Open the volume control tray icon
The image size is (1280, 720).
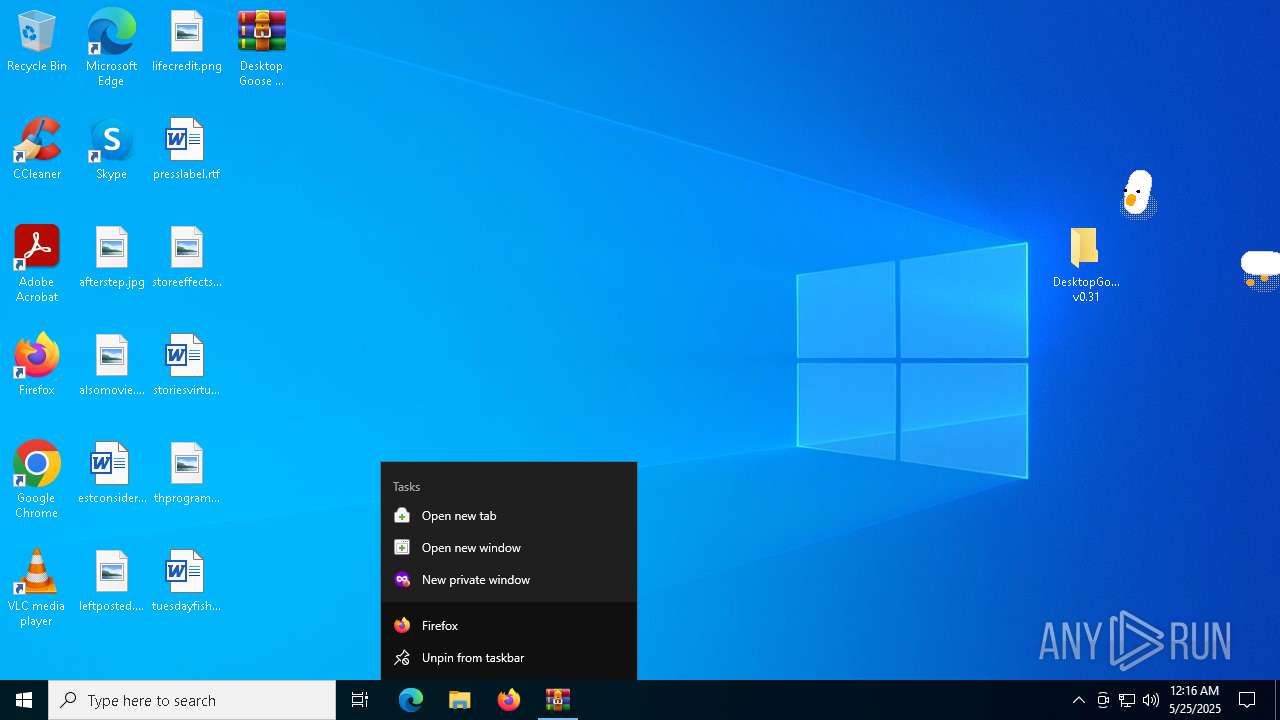pos(1151,700)
